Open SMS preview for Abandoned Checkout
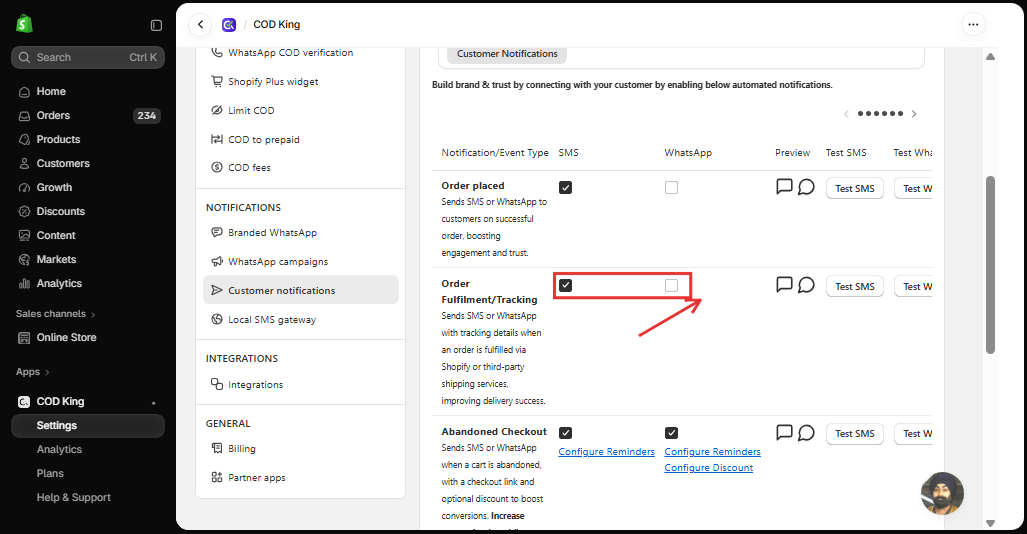The image size is (1027, 534). 784,432
